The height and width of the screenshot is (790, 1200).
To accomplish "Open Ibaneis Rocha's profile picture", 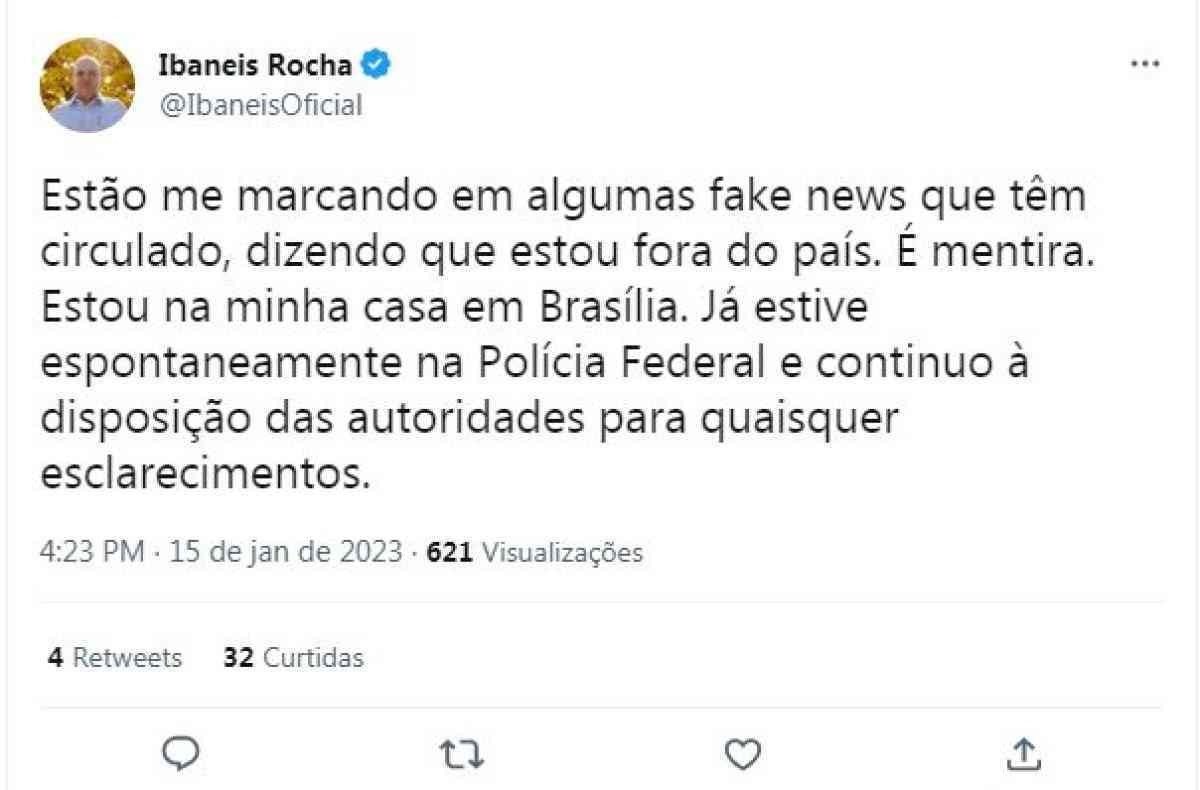I will (x=85, y=84).
